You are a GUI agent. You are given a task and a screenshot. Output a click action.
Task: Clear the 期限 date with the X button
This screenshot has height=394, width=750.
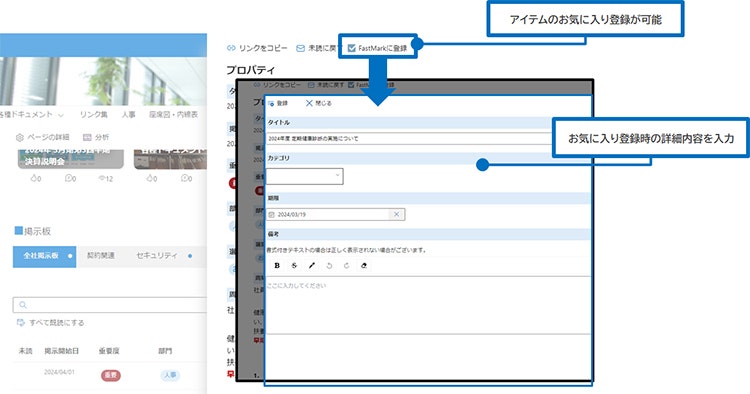397,214
